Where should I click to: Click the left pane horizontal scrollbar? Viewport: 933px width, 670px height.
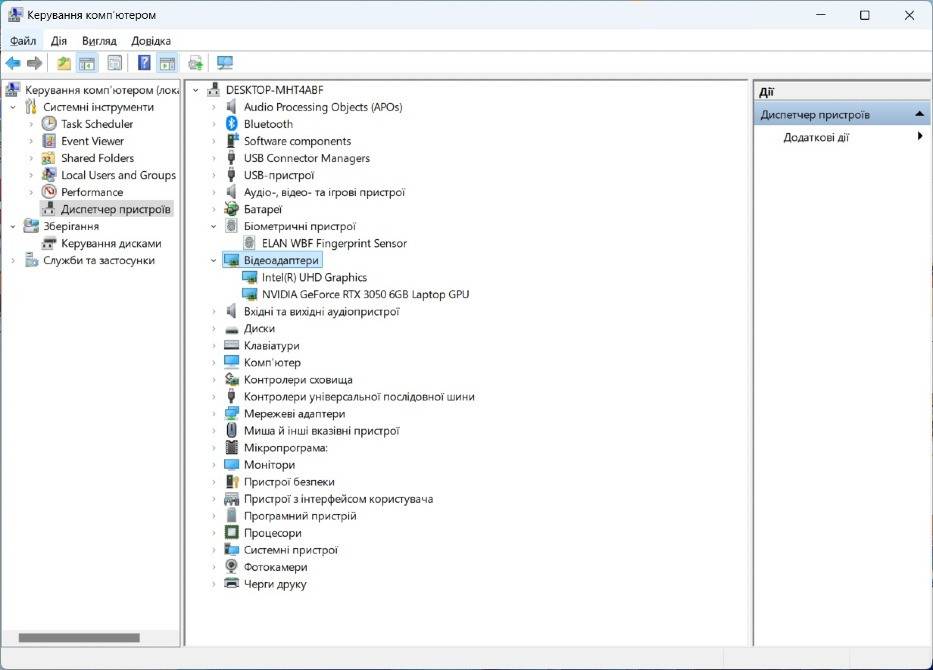point(79,637)
